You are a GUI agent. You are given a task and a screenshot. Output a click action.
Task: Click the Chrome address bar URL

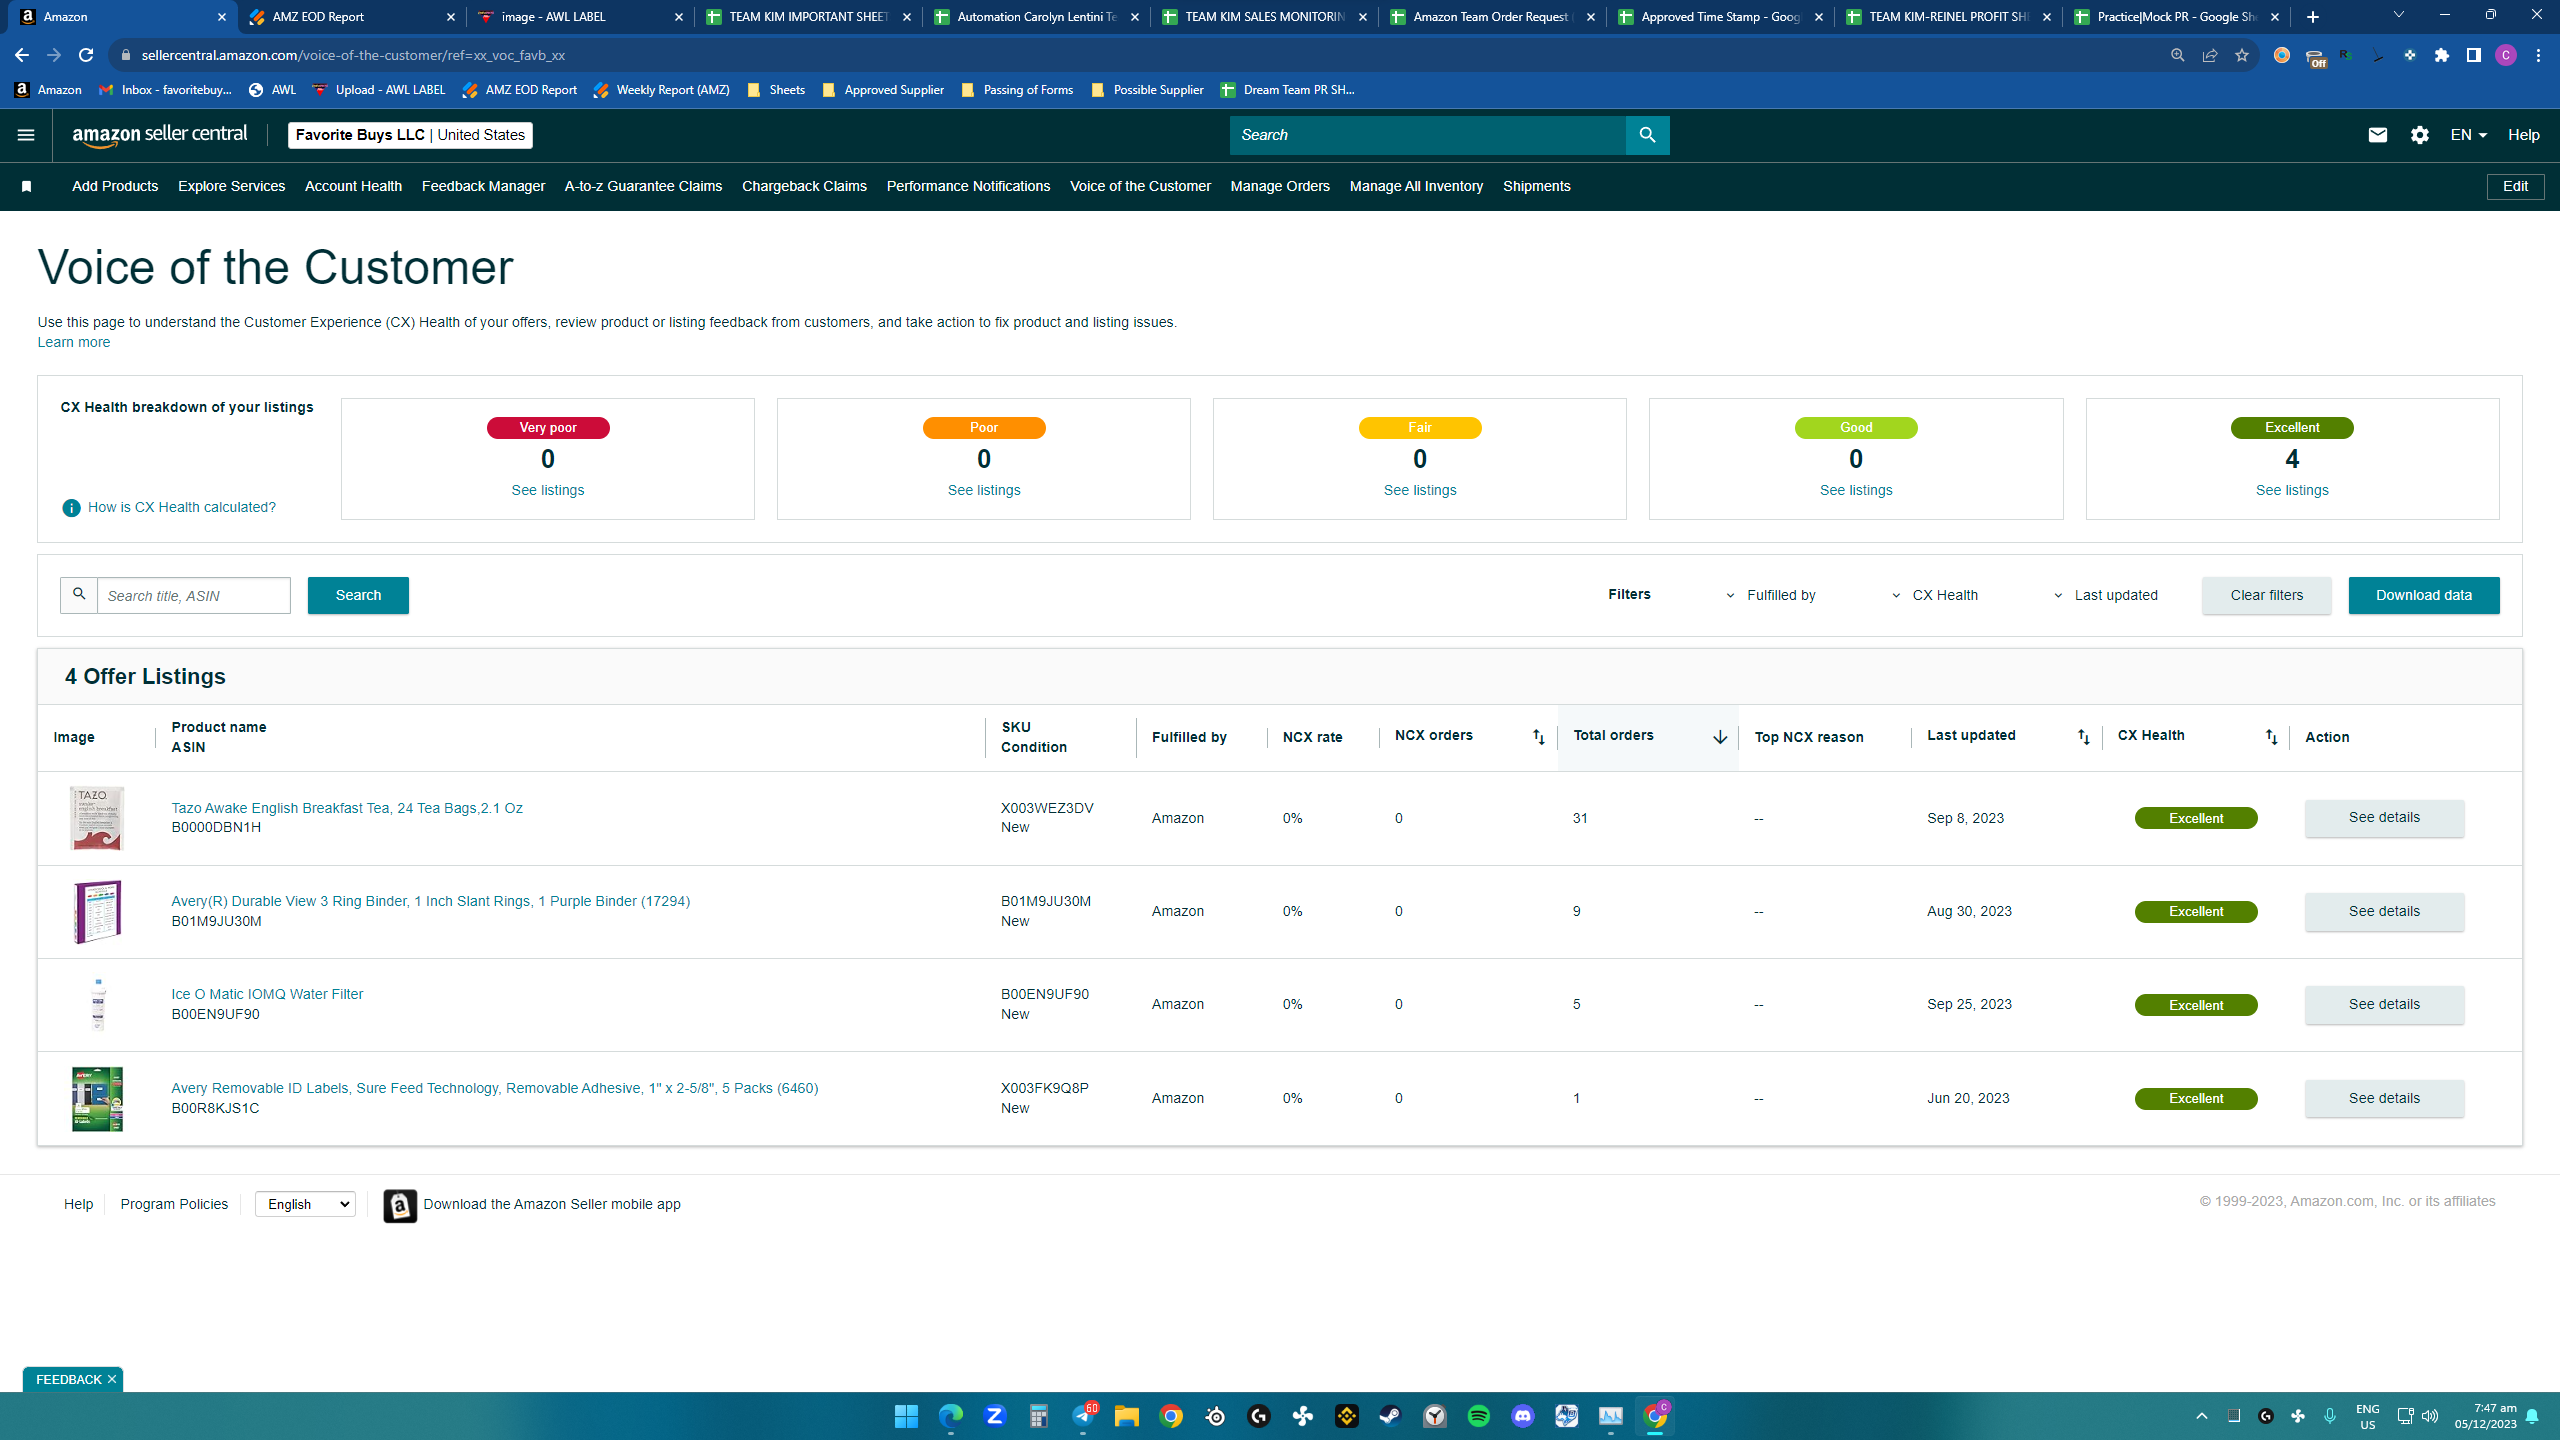[353, 56]
